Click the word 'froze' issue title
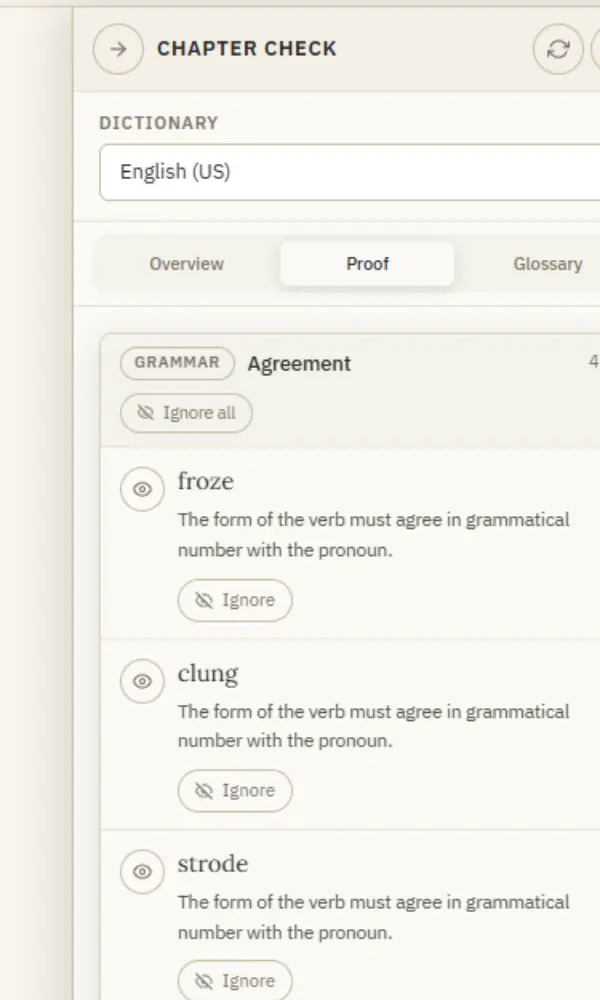This screenshot has height=1000, width=600. [205, 481]
